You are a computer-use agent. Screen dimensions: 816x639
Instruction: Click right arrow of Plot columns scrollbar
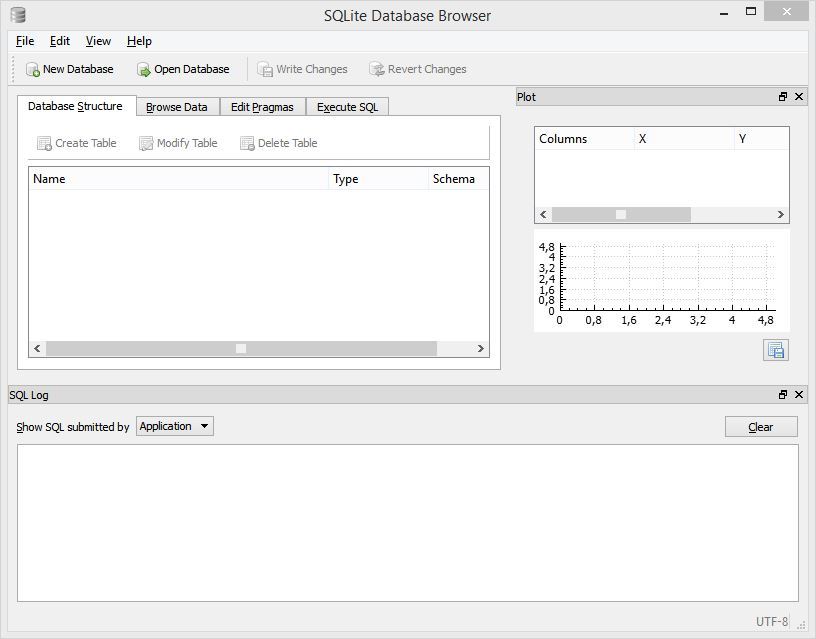781,214
